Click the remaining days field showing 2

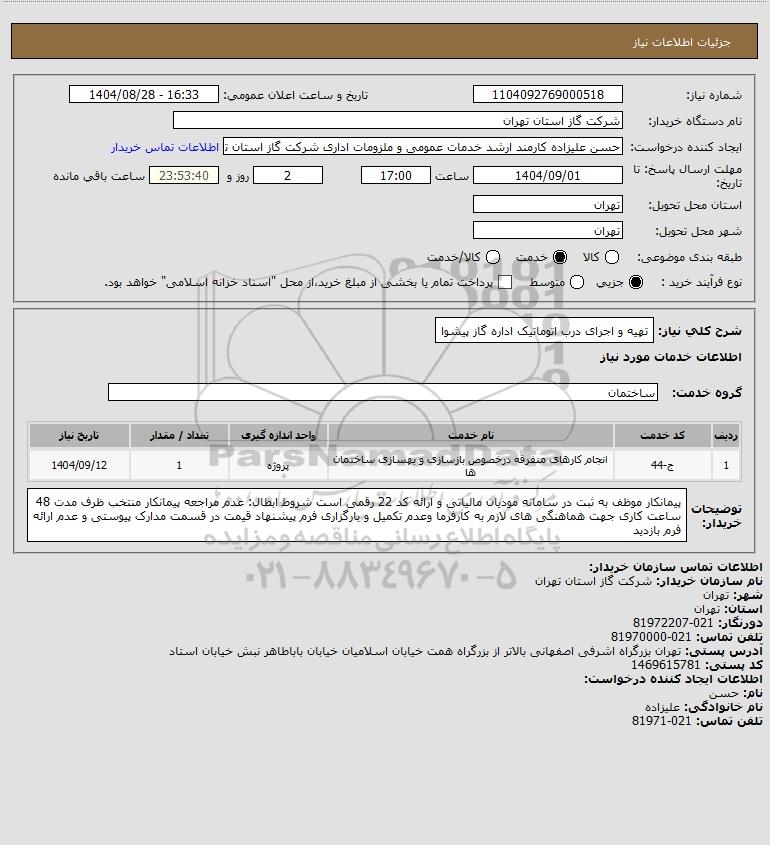(x=288, y=176)
